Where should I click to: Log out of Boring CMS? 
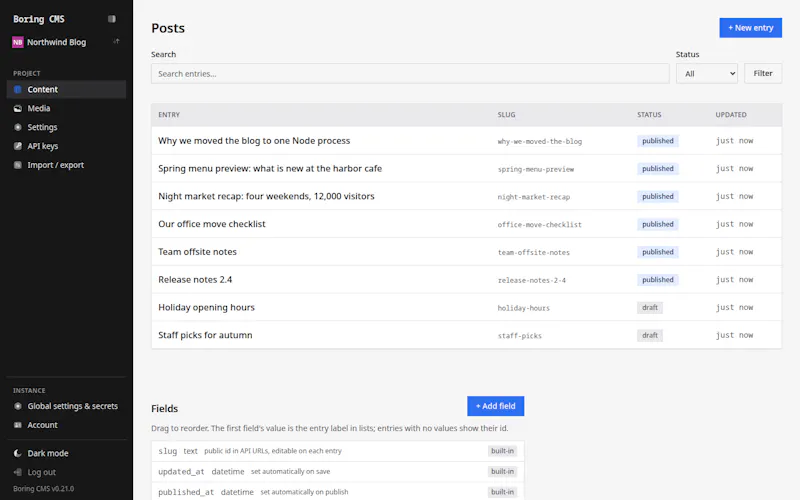pyautogui.click(x=66, y=472)
